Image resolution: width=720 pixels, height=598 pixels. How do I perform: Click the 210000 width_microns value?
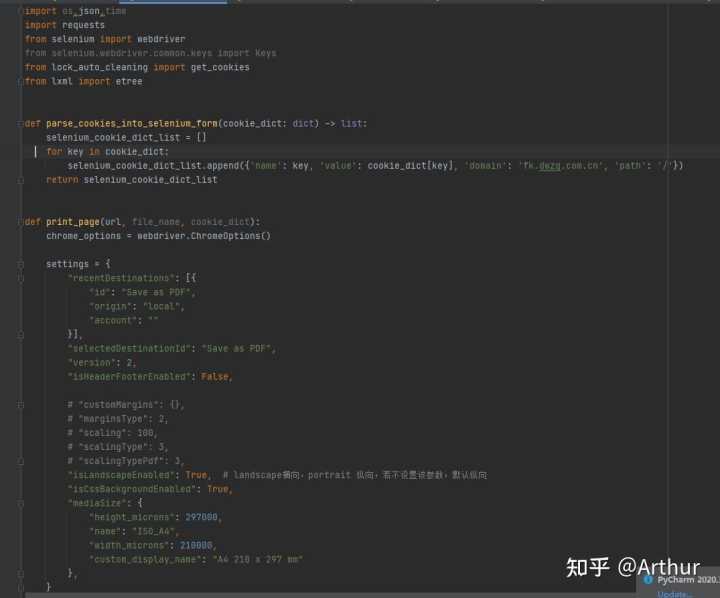[x=196, y=545]
